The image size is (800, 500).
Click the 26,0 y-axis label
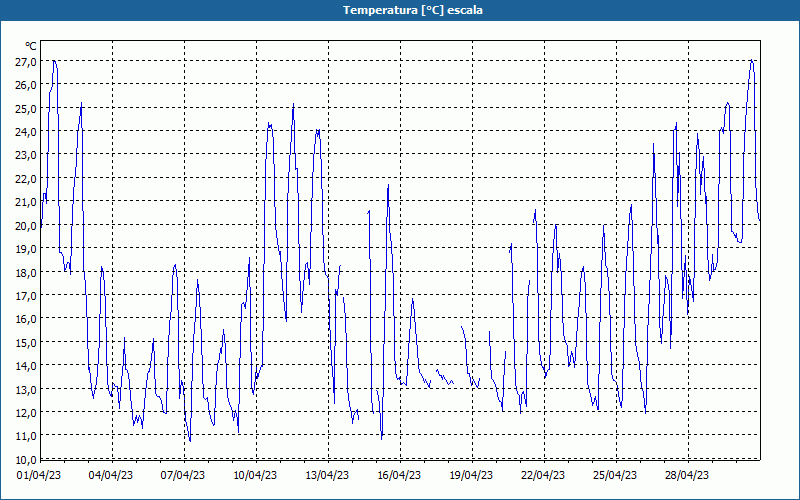point(27,85)
